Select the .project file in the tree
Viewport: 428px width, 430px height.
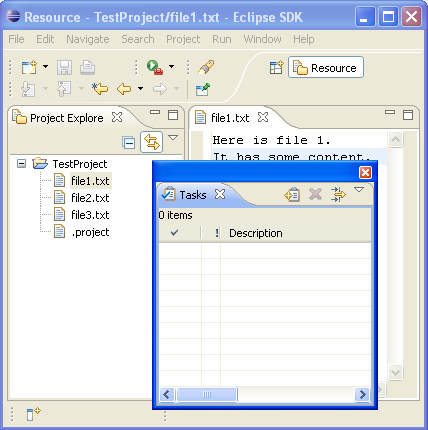(82, 232)
